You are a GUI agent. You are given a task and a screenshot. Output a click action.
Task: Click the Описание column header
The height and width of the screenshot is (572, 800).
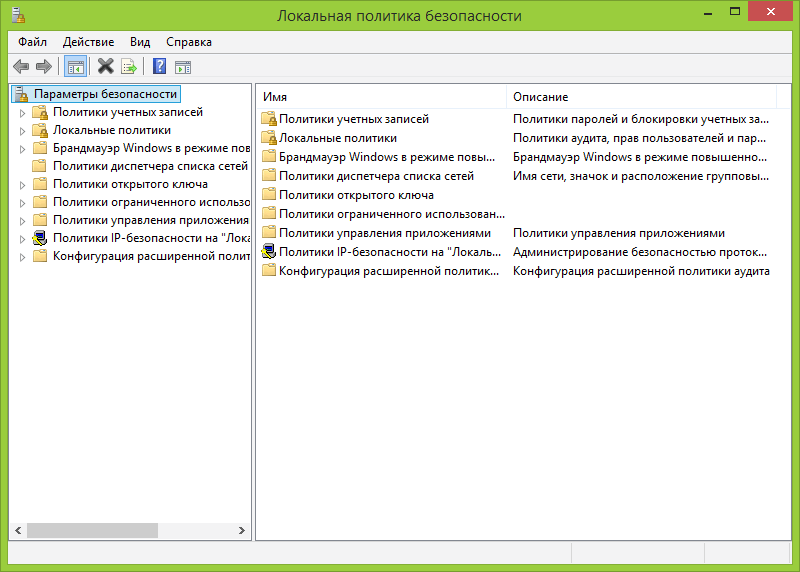pos(640,97)
